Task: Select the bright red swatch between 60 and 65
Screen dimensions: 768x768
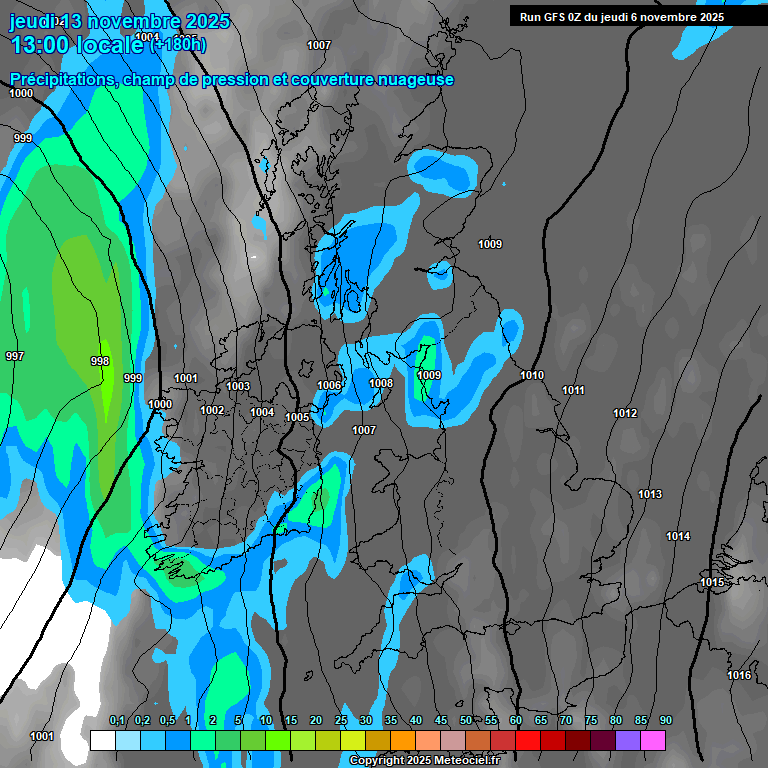Action: coord(528,740)
